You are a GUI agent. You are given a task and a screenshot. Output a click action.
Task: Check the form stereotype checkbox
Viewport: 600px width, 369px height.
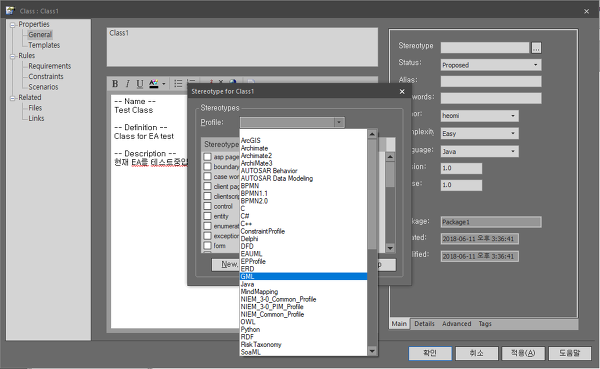[207, 245]
